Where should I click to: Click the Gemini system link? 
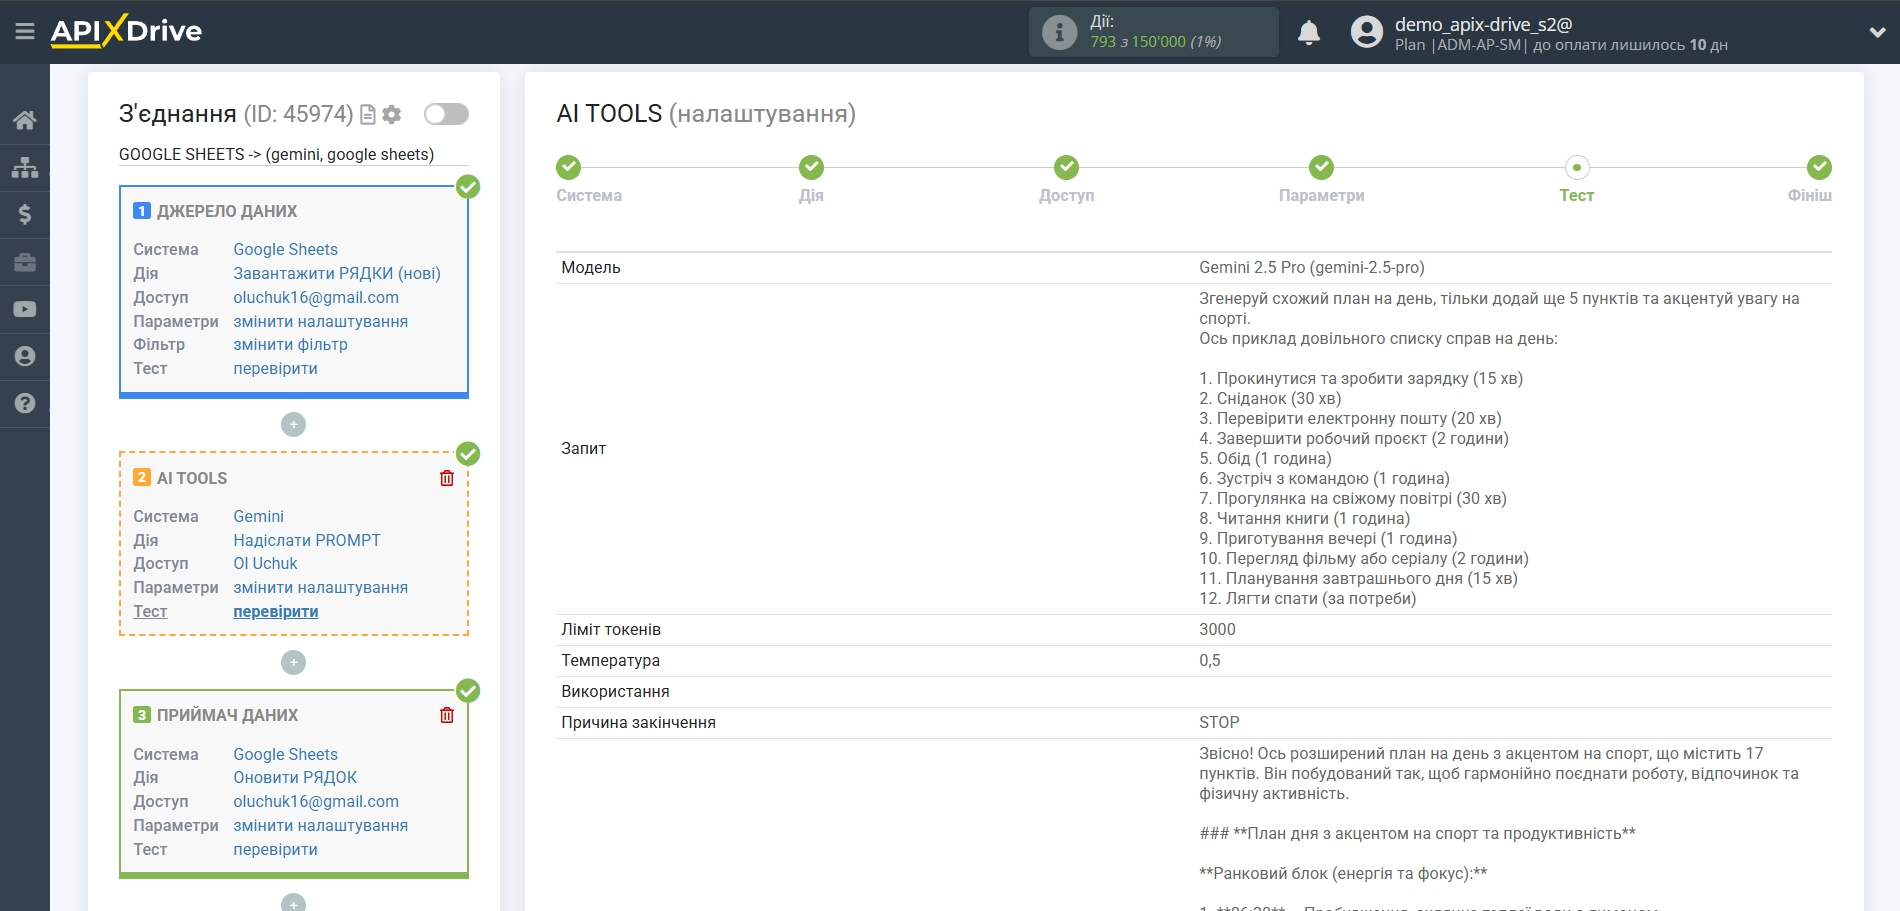coord(258,516)
